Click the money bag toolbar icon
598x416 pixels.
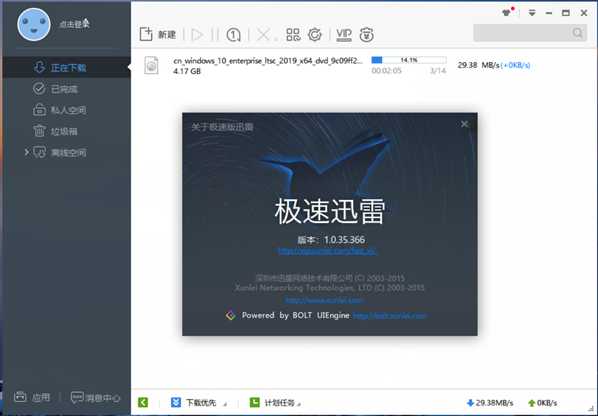pyautogui.click(x=366, y=35)
